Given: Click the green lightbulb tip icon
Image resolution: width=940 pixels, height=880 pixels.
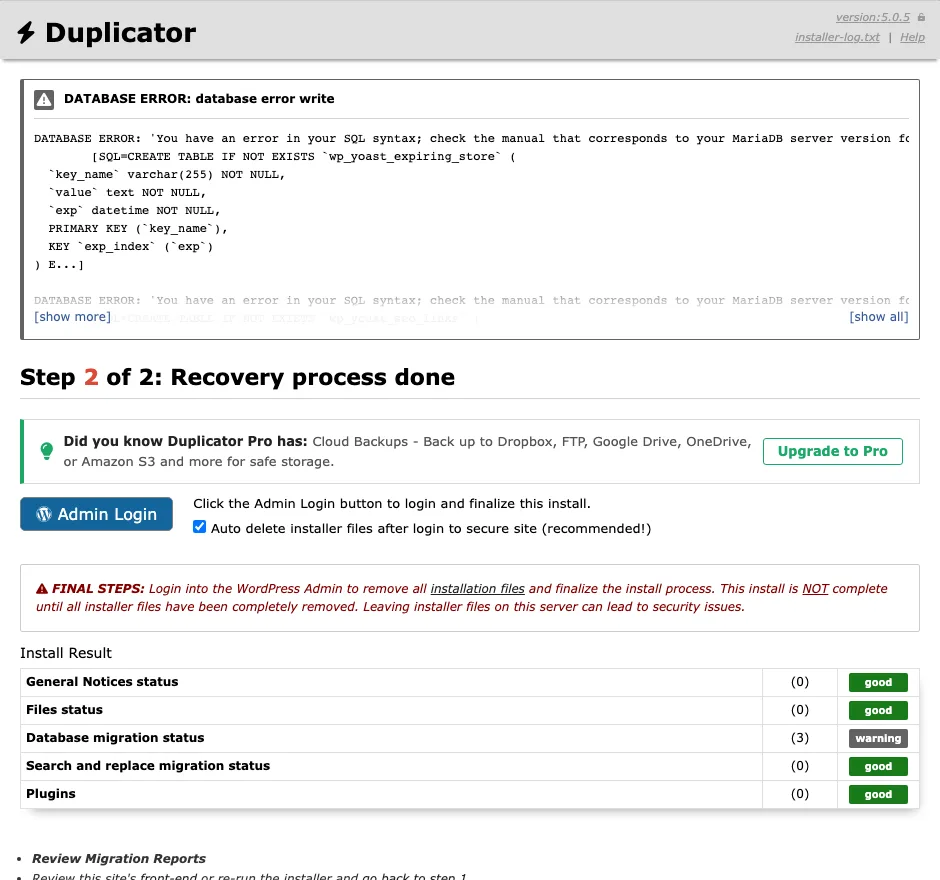Looking at the screenshot, I should (x=46, y=451).
